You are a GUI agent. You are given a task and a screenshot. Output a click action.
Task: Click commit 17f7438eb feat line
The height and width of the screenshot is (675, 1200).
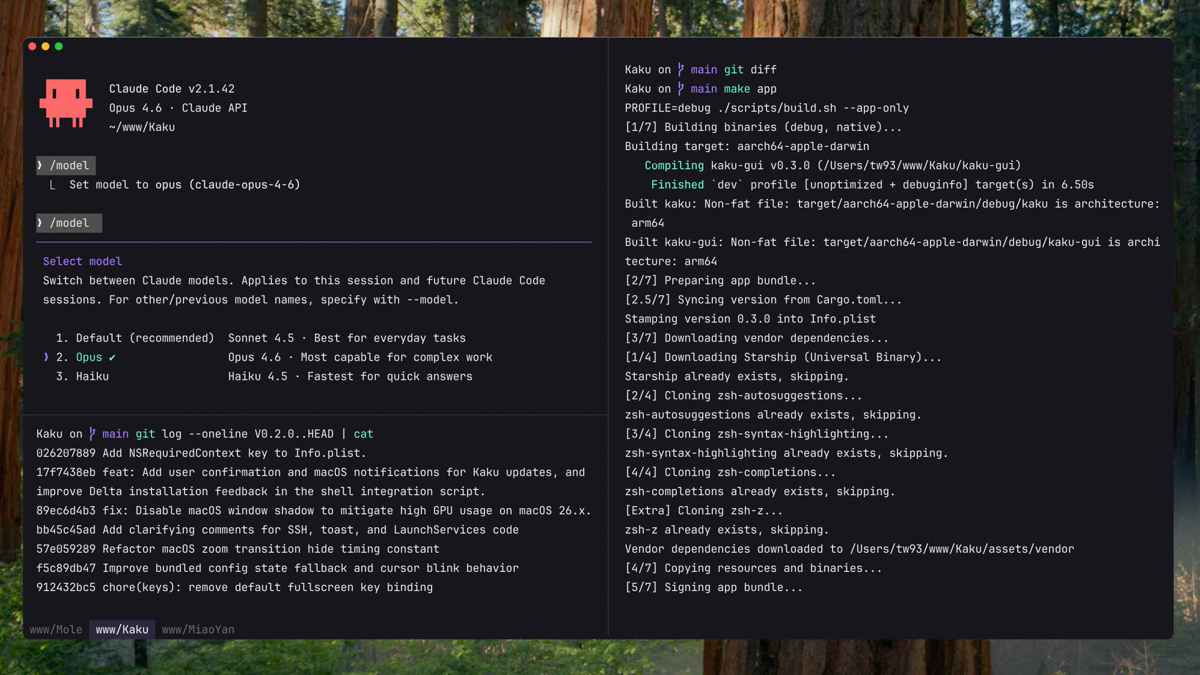point(311,482)
